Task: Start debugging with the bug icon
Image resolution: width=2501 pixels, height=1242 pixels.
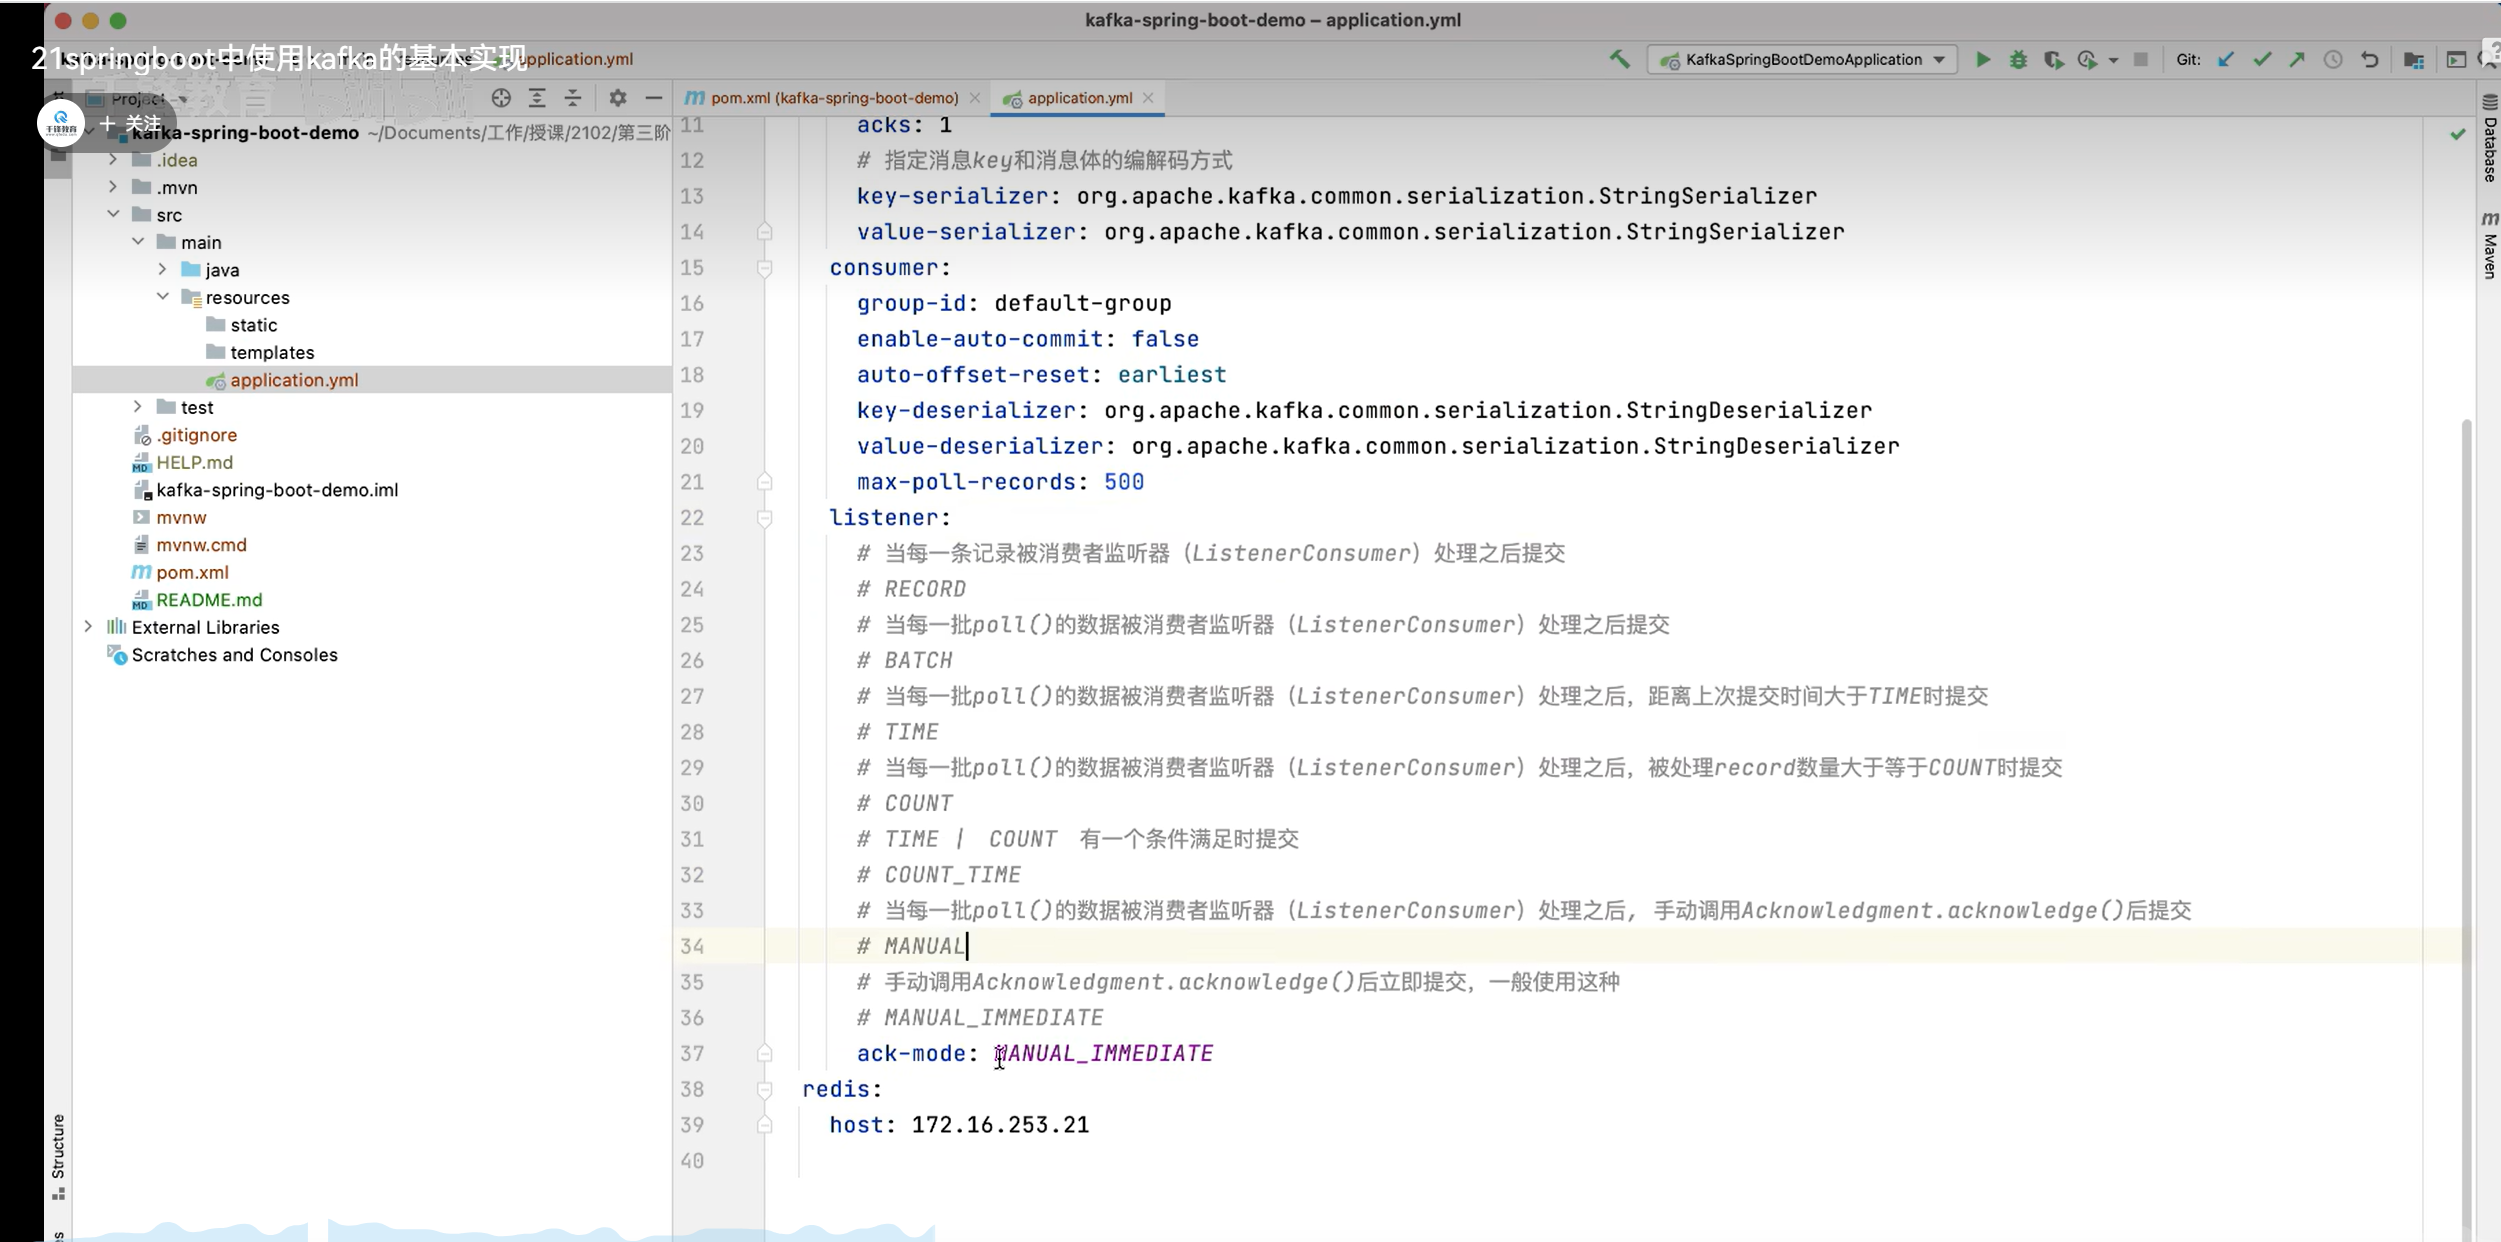Action: (2018, 59)
